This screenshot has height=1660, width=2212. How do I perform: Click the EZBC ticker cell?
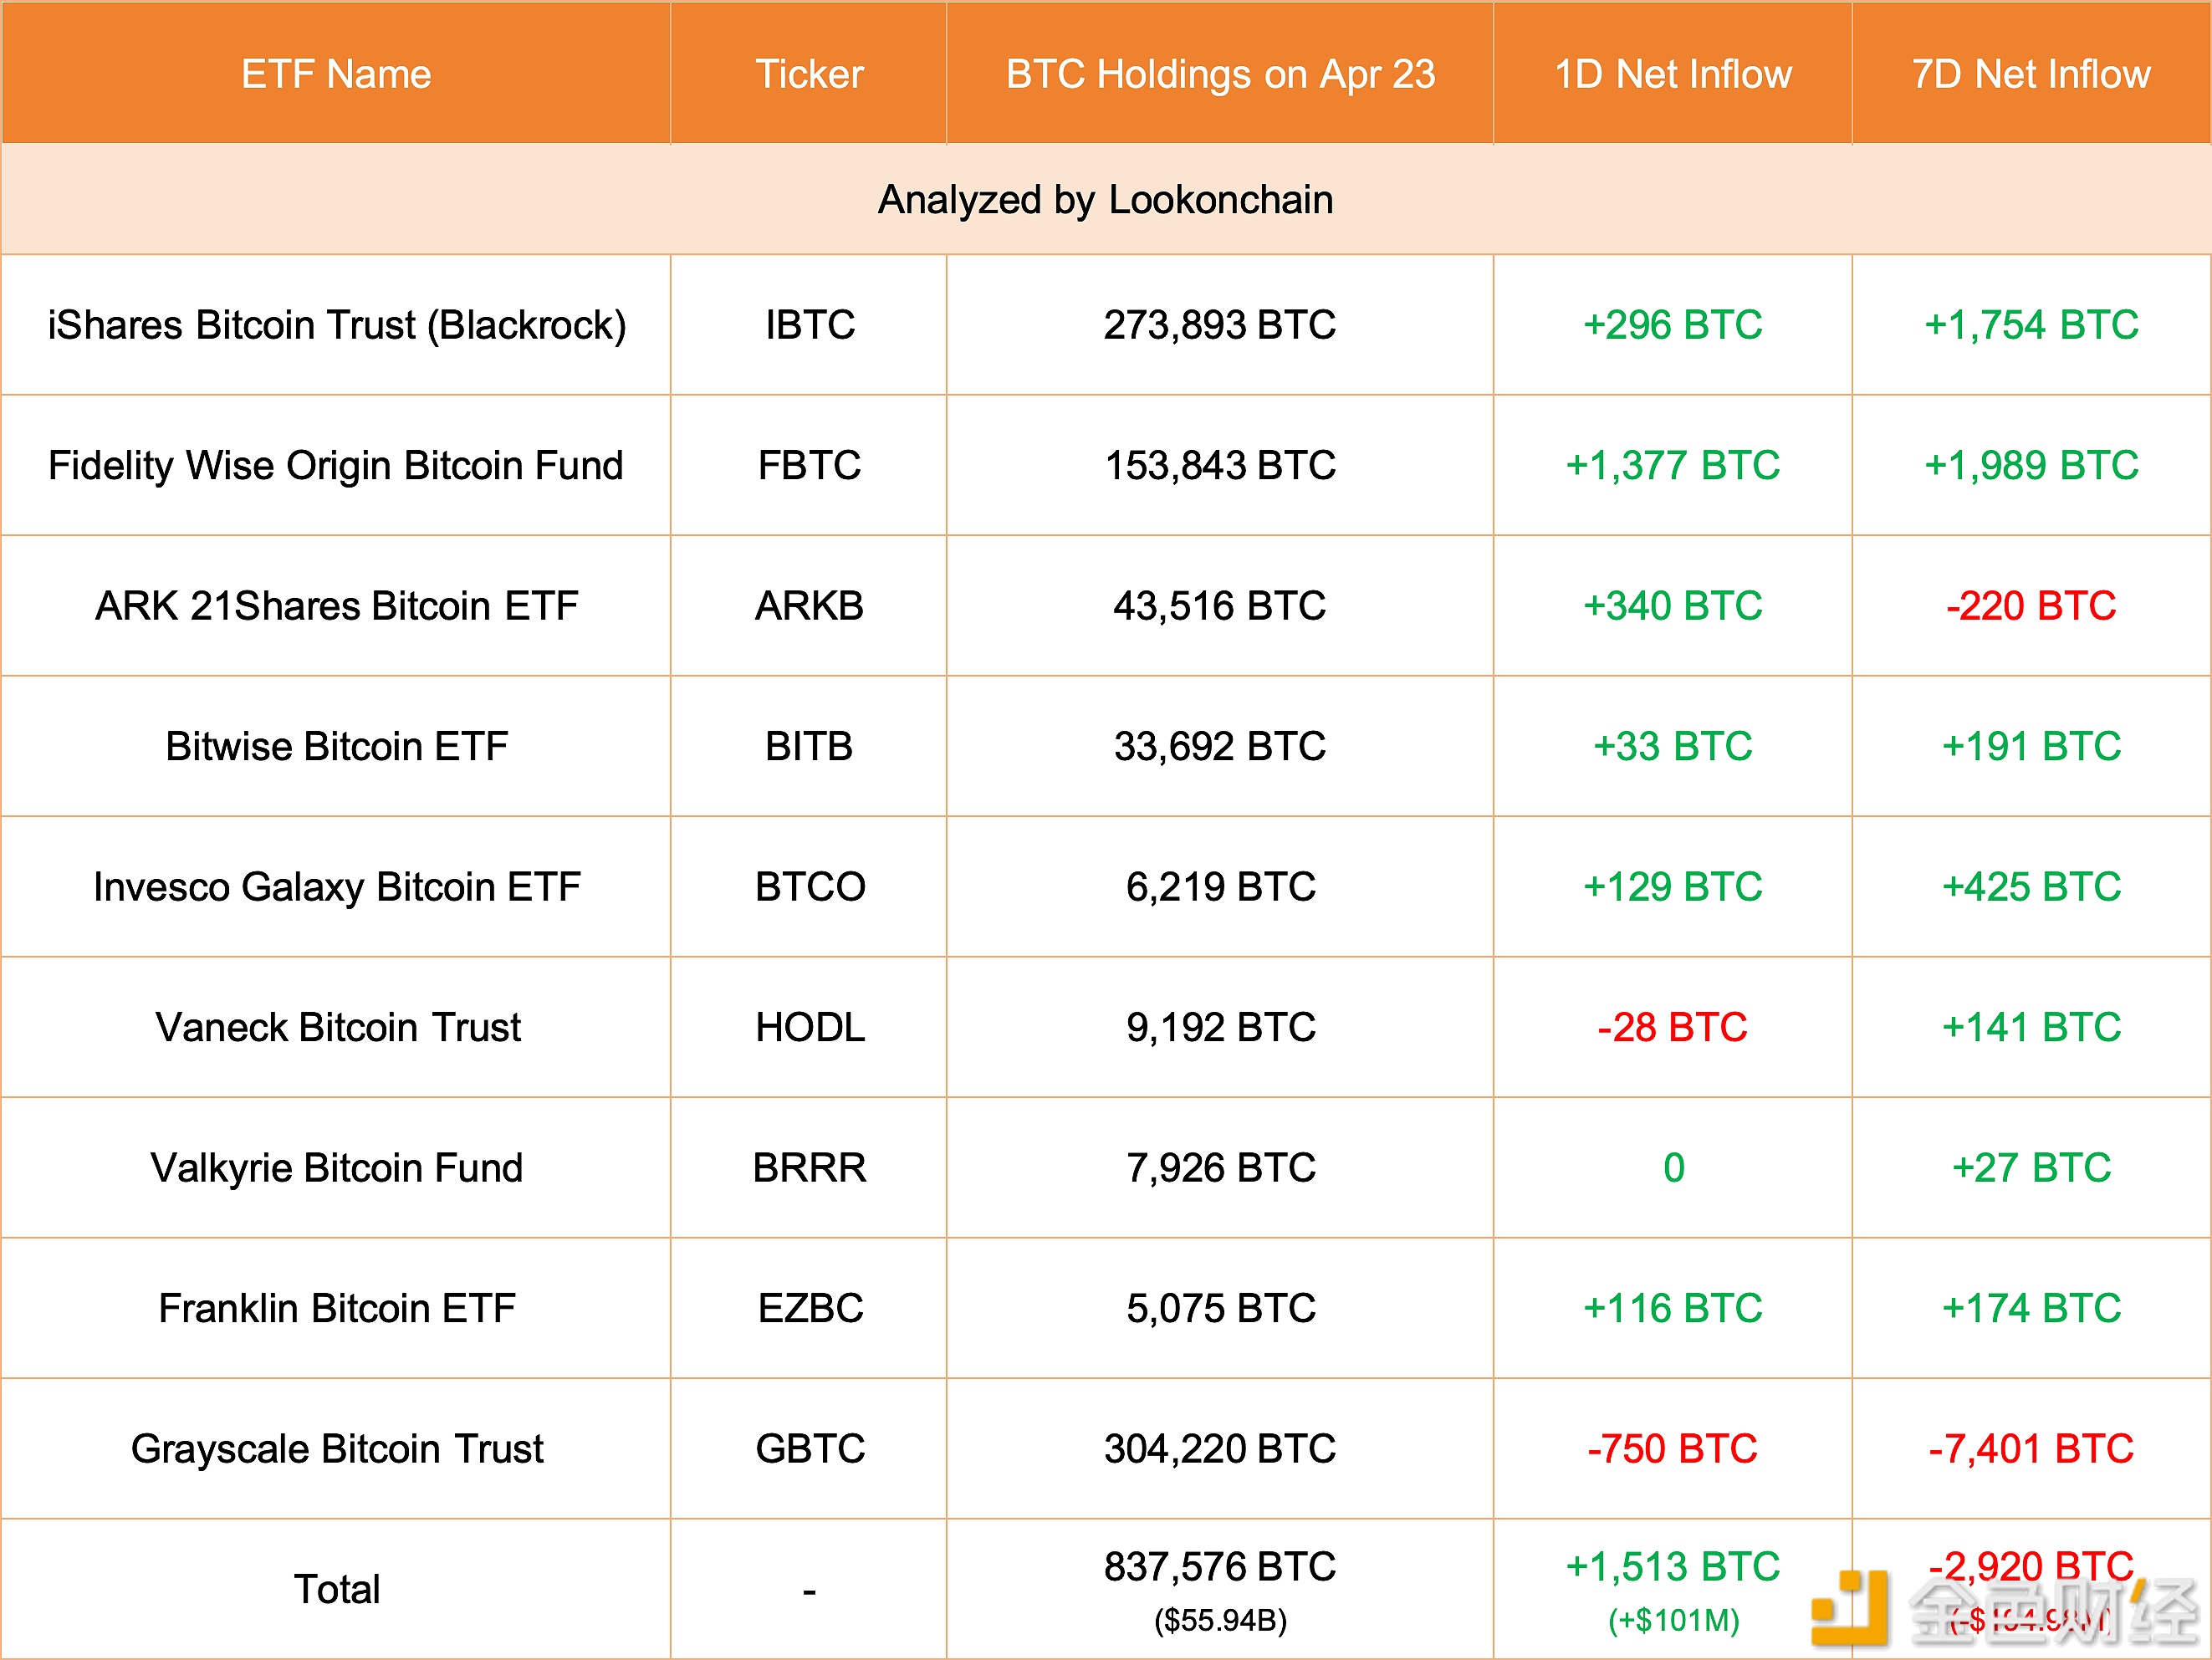coord(809,1309)
